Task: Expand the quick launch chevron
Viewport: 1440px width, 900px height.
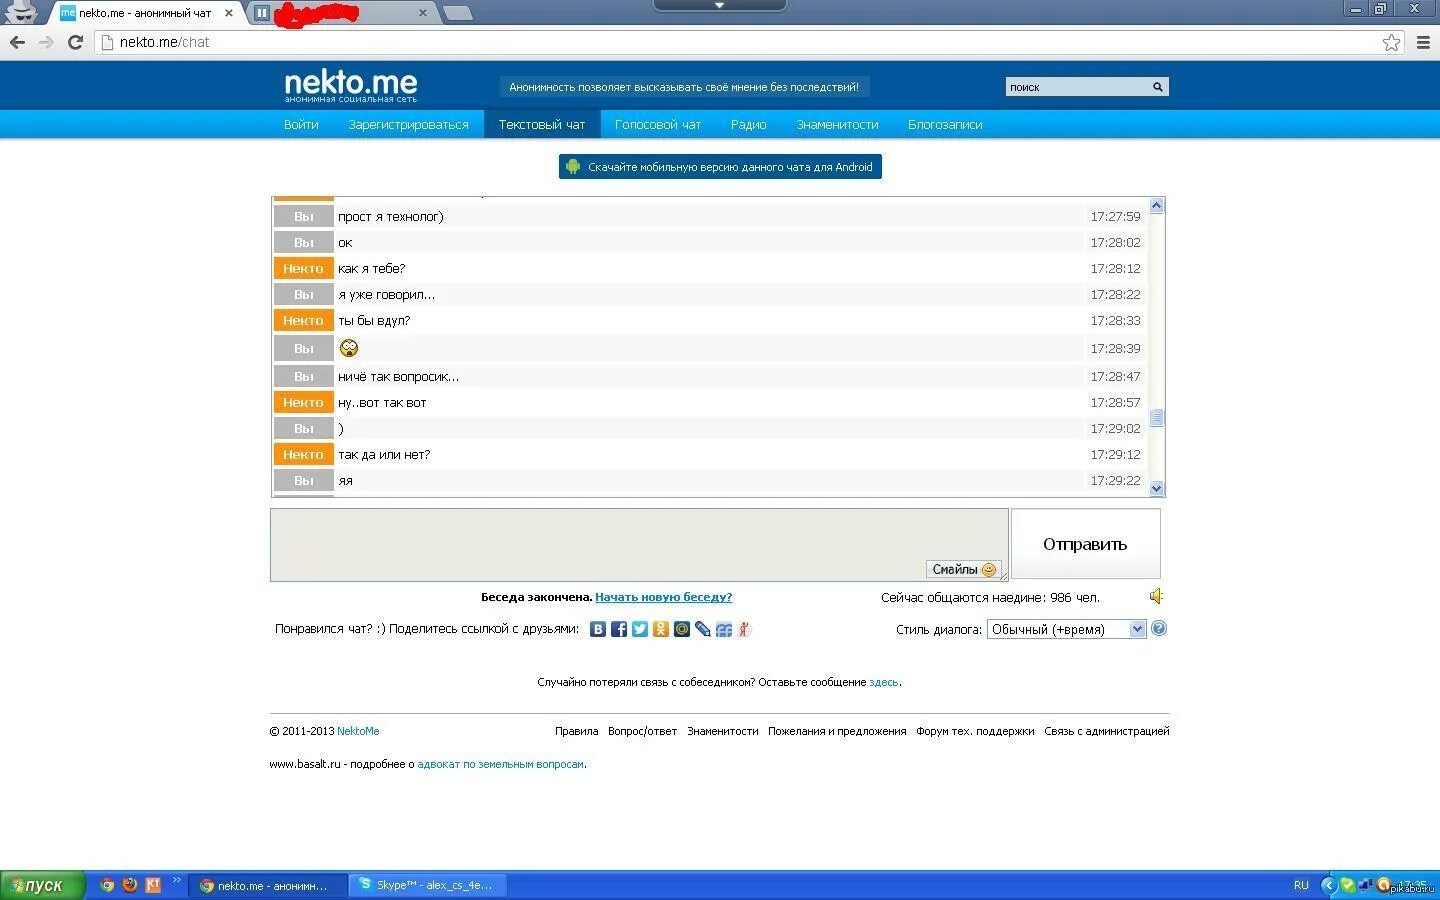Action: pos(177,881)
